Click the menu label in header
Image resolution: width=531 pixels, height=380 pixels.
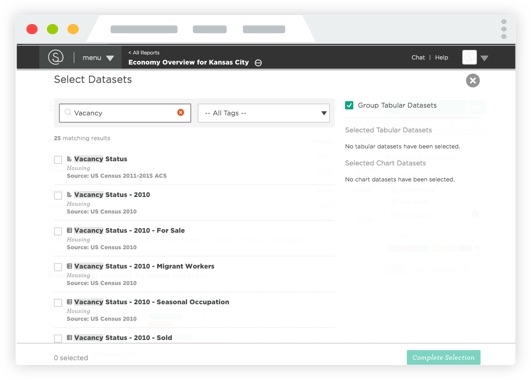coord(92,58)
